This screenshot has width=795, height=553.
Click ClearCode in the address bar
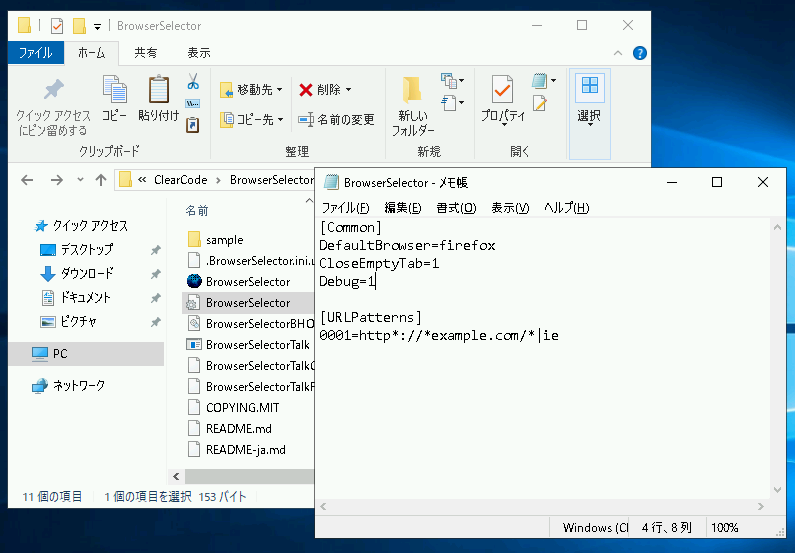point(180,180)
